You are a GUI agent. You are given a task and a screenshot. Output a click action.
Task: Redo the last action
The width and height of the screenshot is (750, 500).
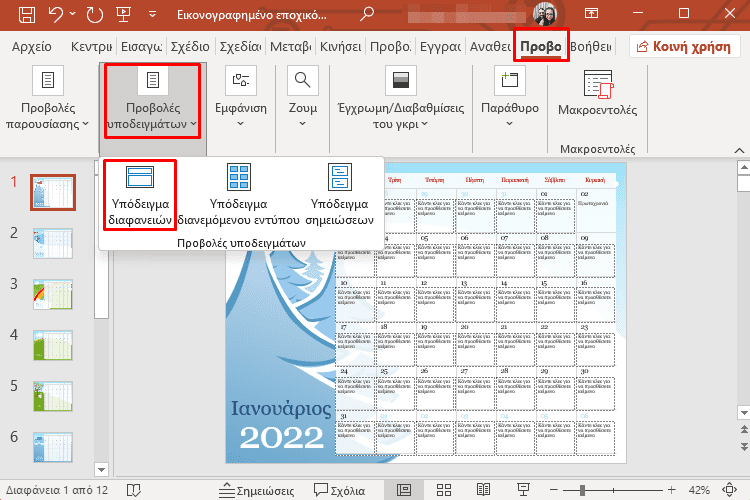point(94,14)
